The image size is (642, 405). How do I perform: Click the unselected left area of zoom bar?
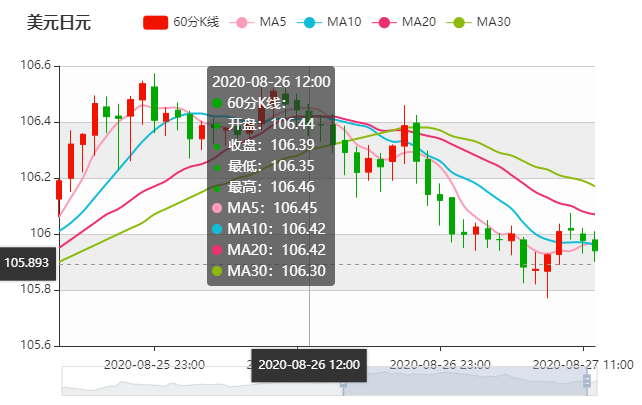pyautogui.click(x=200, y=380)
